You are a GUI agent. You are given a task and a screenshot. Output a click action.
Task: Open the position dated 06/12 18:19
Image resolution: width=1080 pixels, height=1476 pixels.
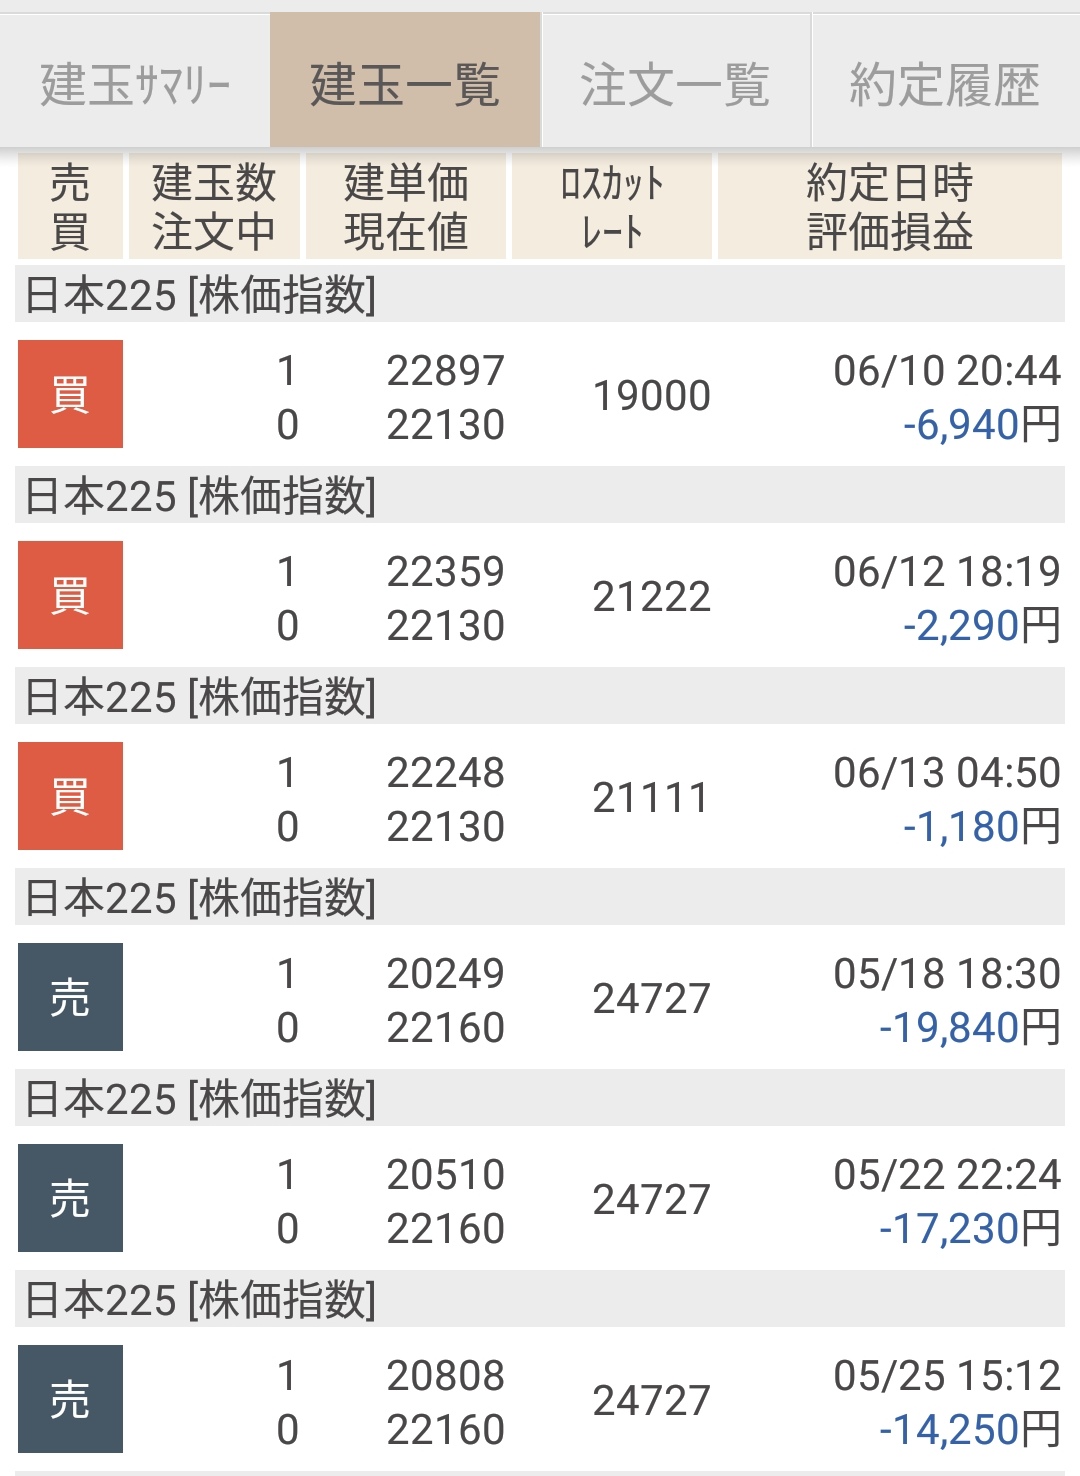coord(946,572)
